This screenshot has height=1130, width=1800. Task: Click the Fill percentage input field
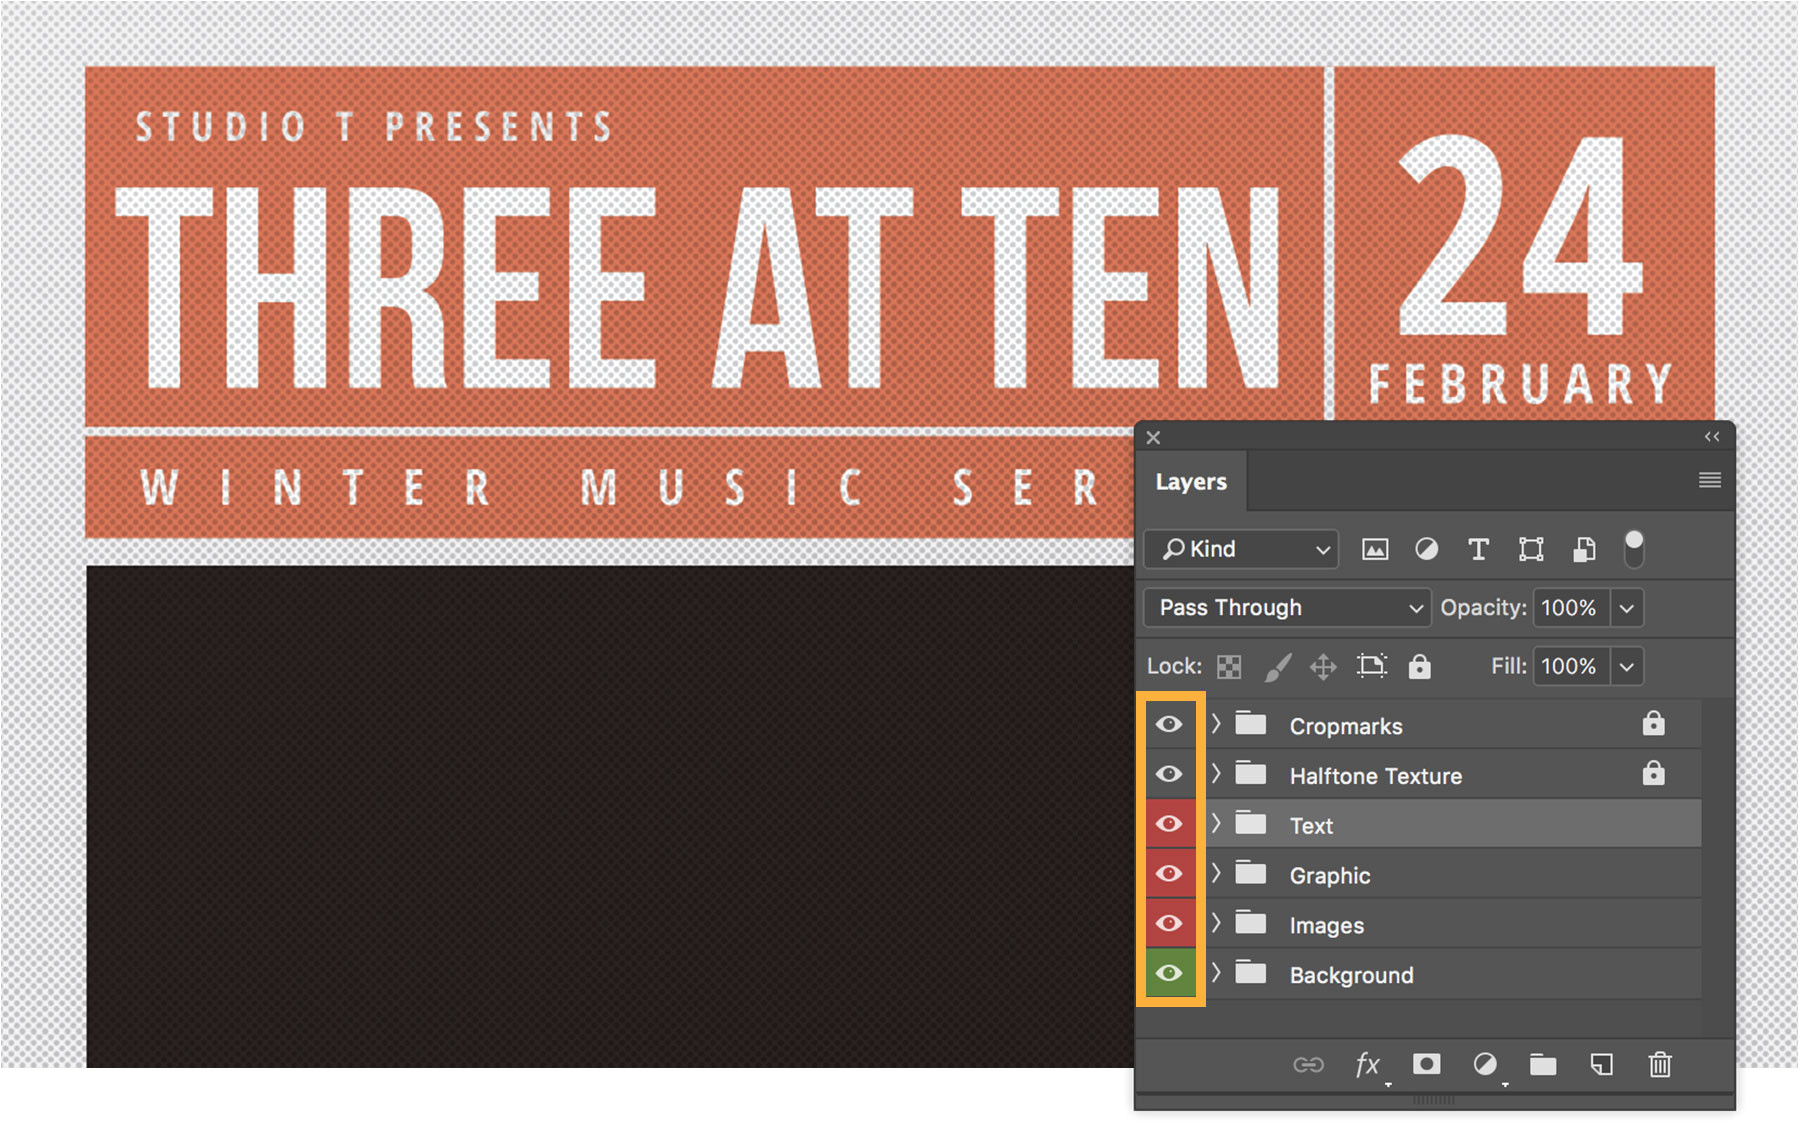(x=1570, y=667)
